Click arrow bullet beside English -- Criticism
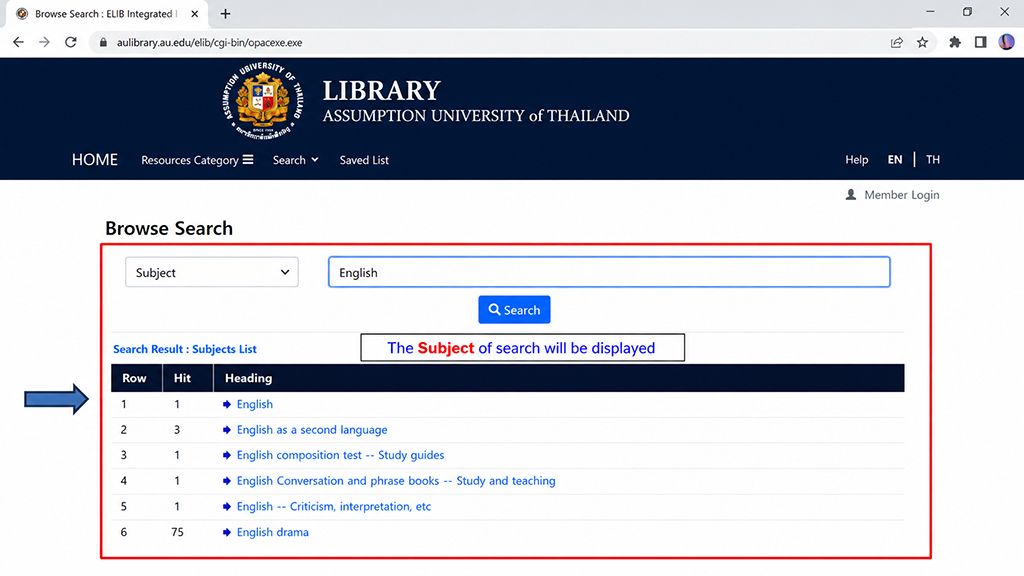1024x576 pixels. point(227,507)
